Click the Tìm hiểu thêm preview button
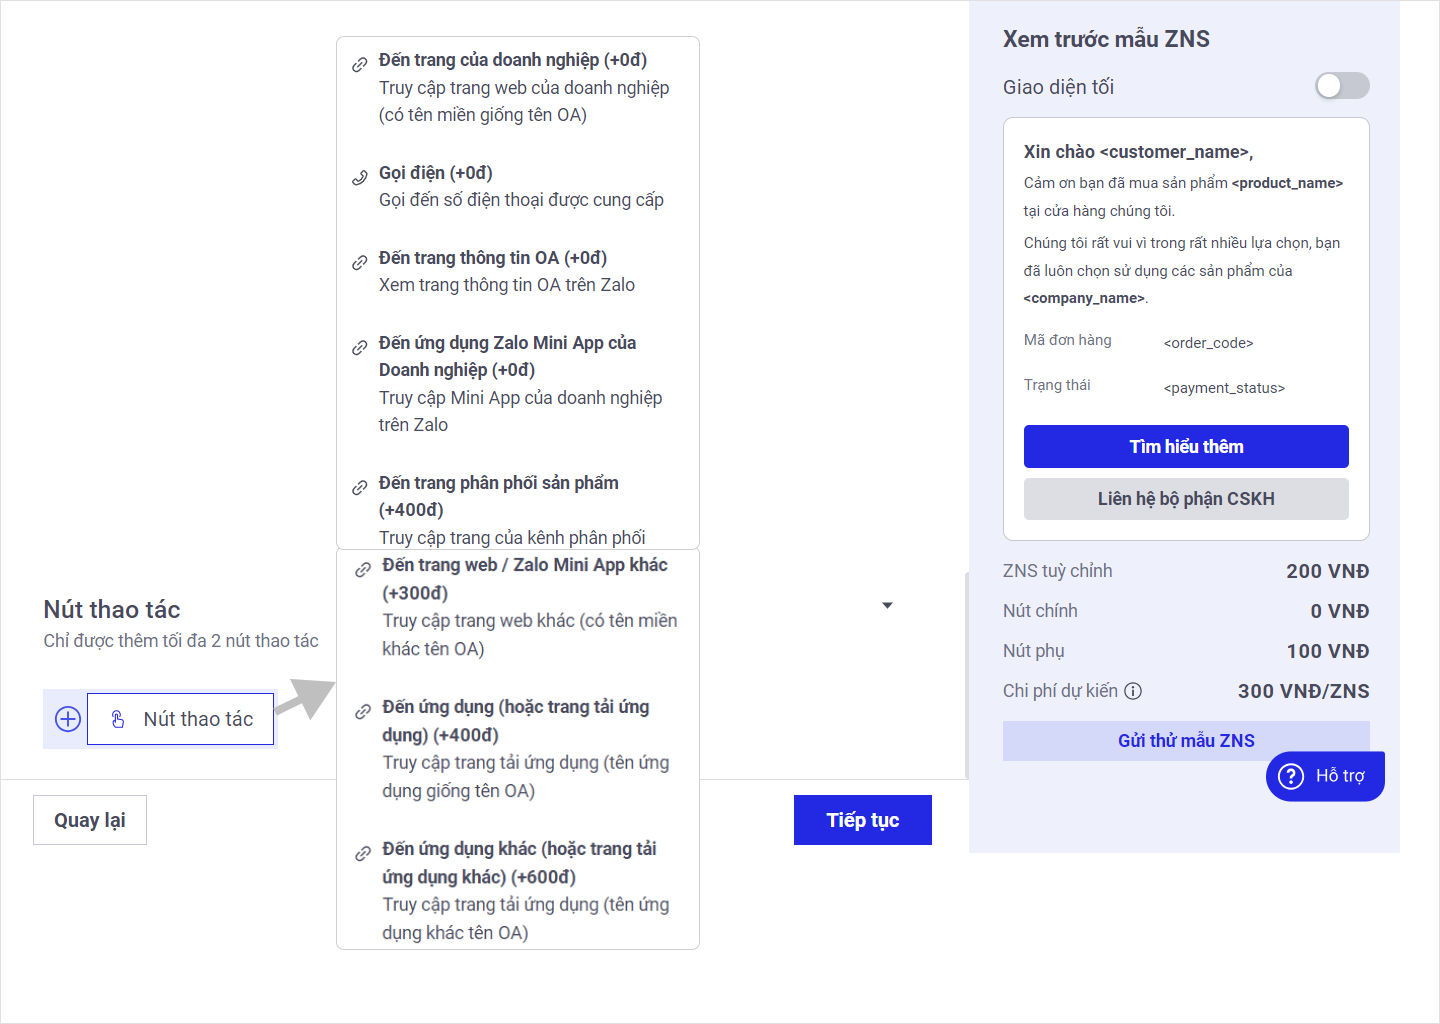1440x1024 pixels. 1186,447
